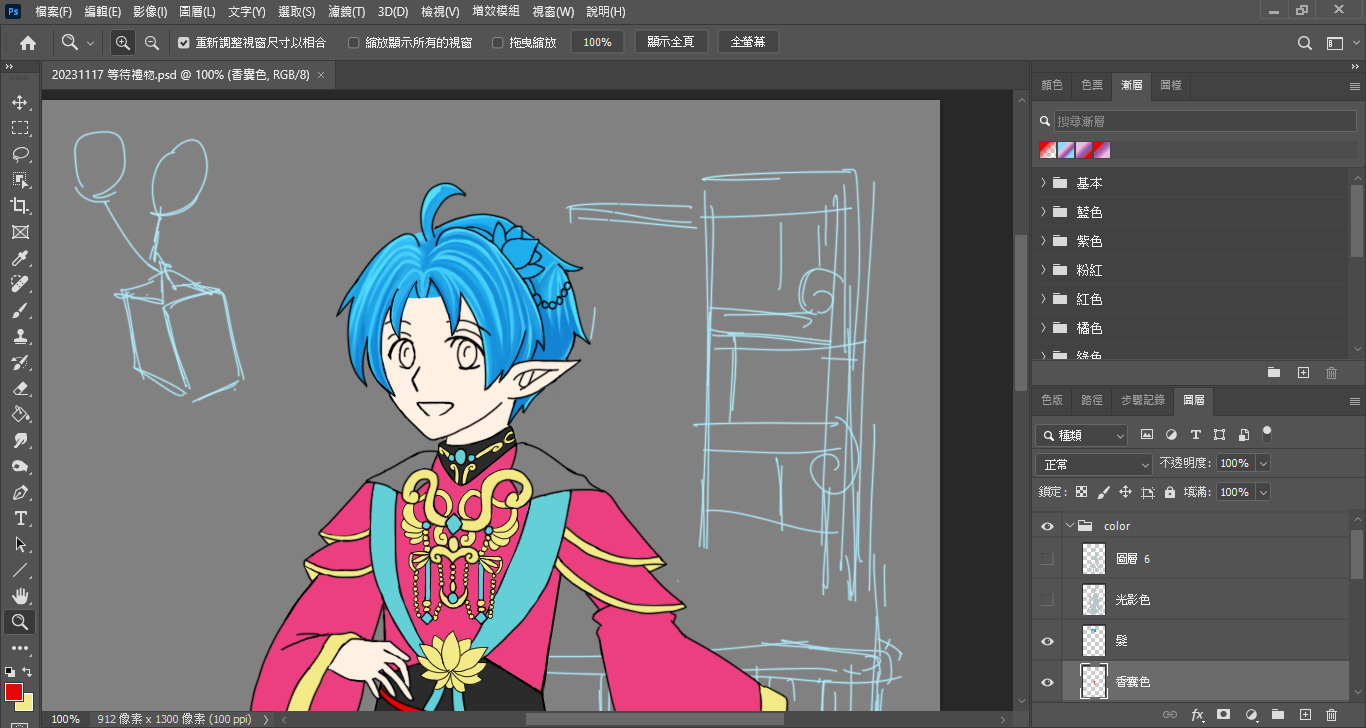Screen dimensions: 1366x728
Task: Enable the scrubby zoom checkbox
Action: pyautogui.click(x=498, y=43)
